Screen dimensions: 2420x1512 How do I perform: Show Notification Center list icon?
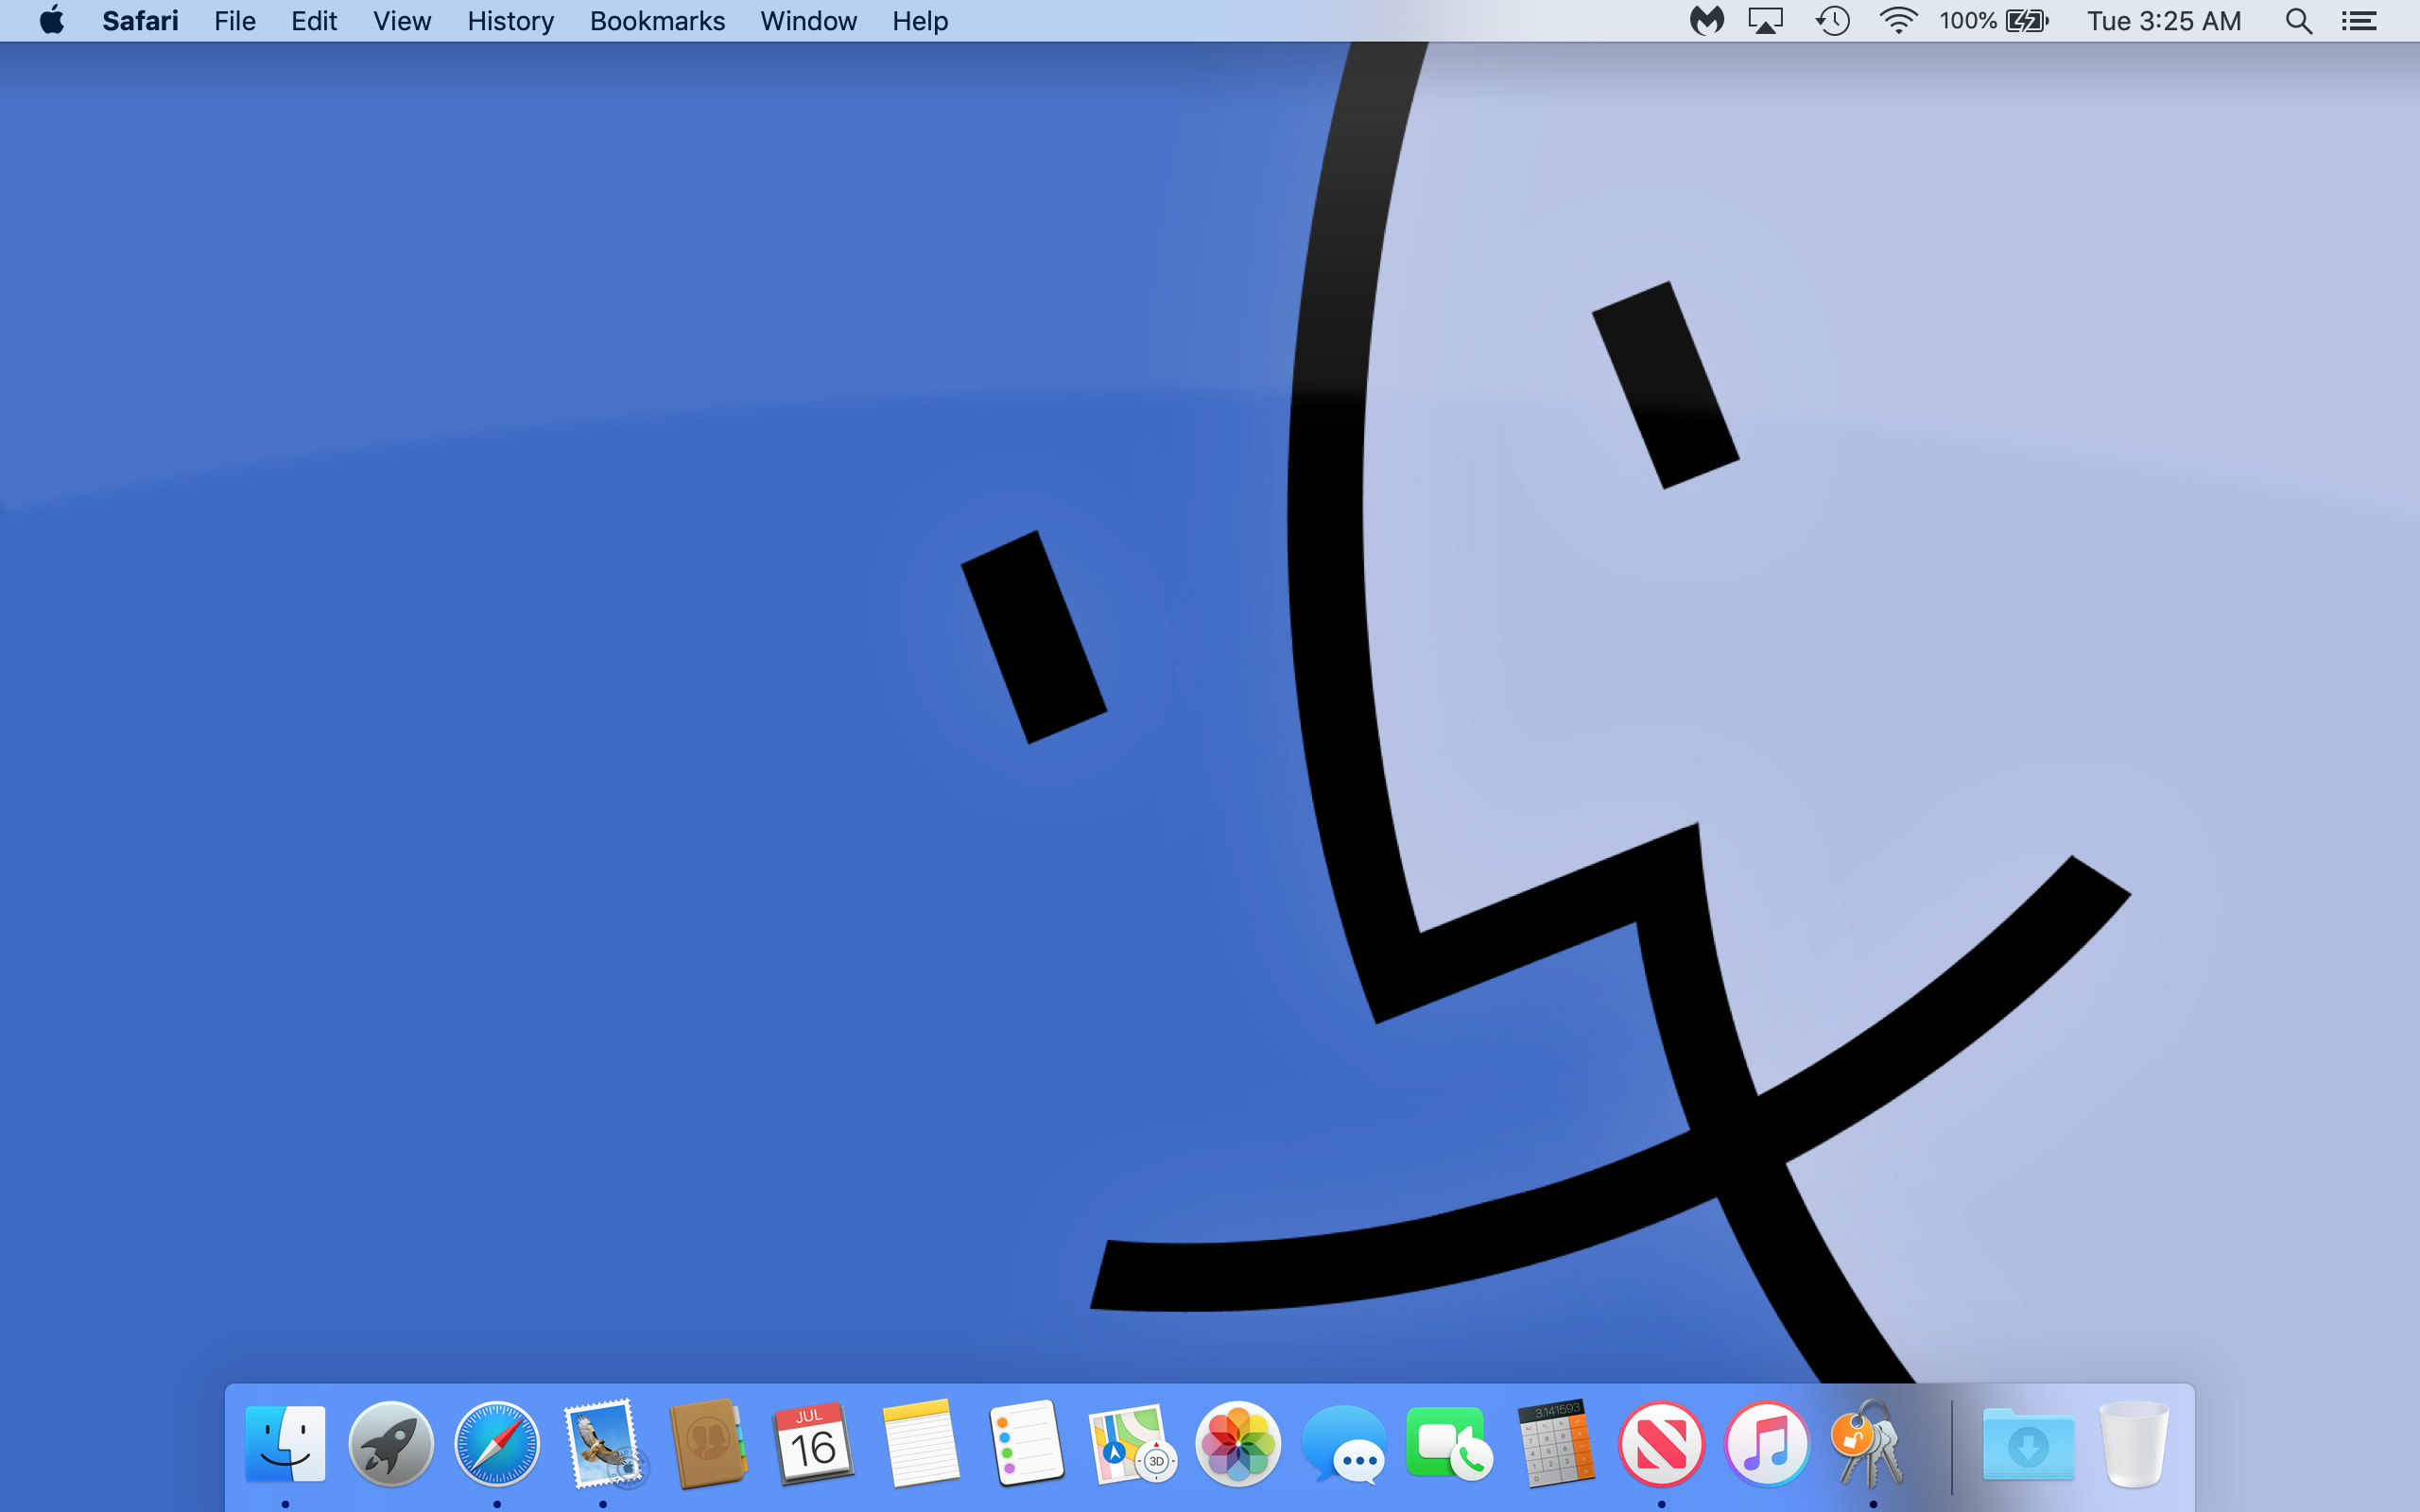2359,21
